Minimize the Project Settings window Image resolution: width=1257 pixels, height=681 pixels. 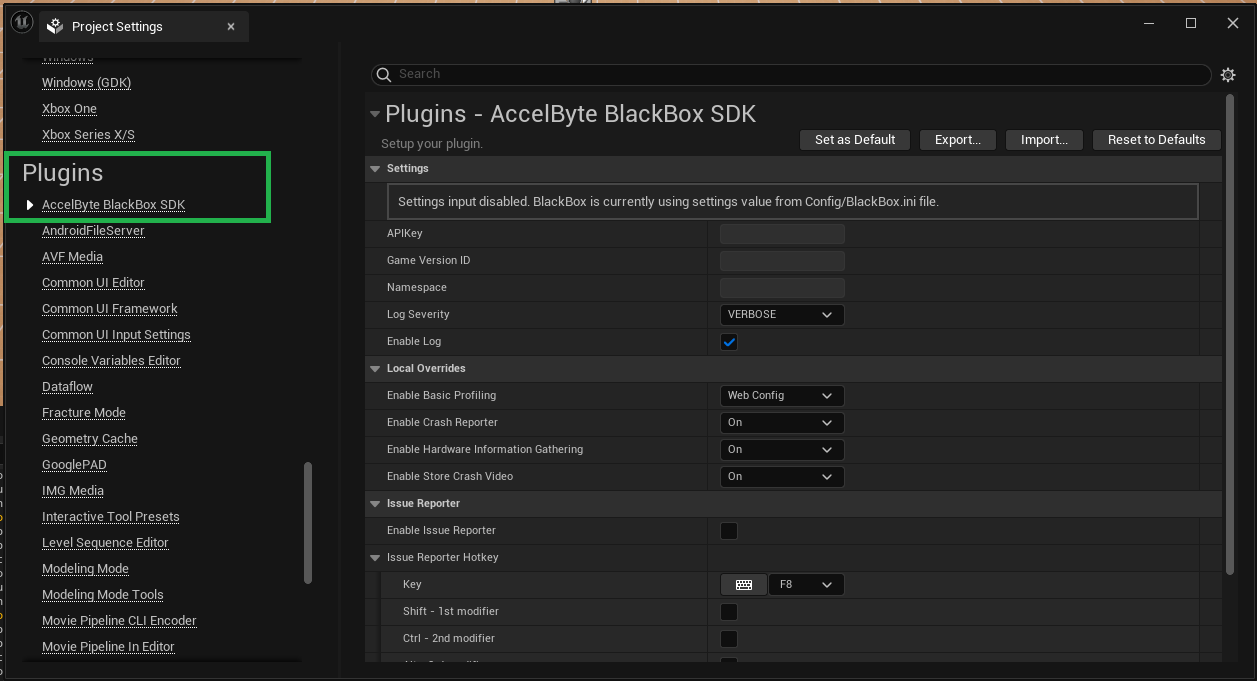pyautogui.click(x=1149, y=23)
